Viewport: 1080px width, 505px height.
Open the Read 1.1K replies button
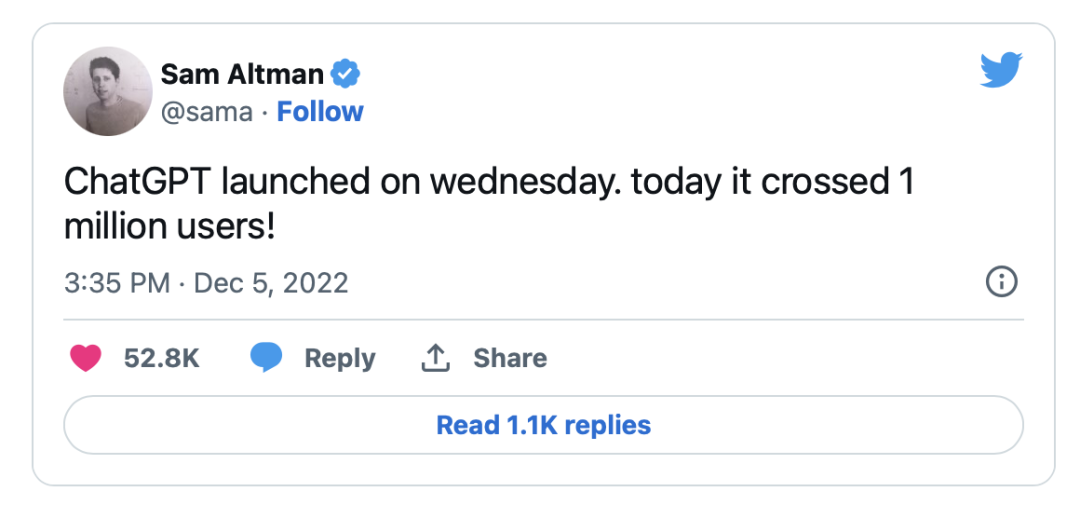[x=543, y=425]
